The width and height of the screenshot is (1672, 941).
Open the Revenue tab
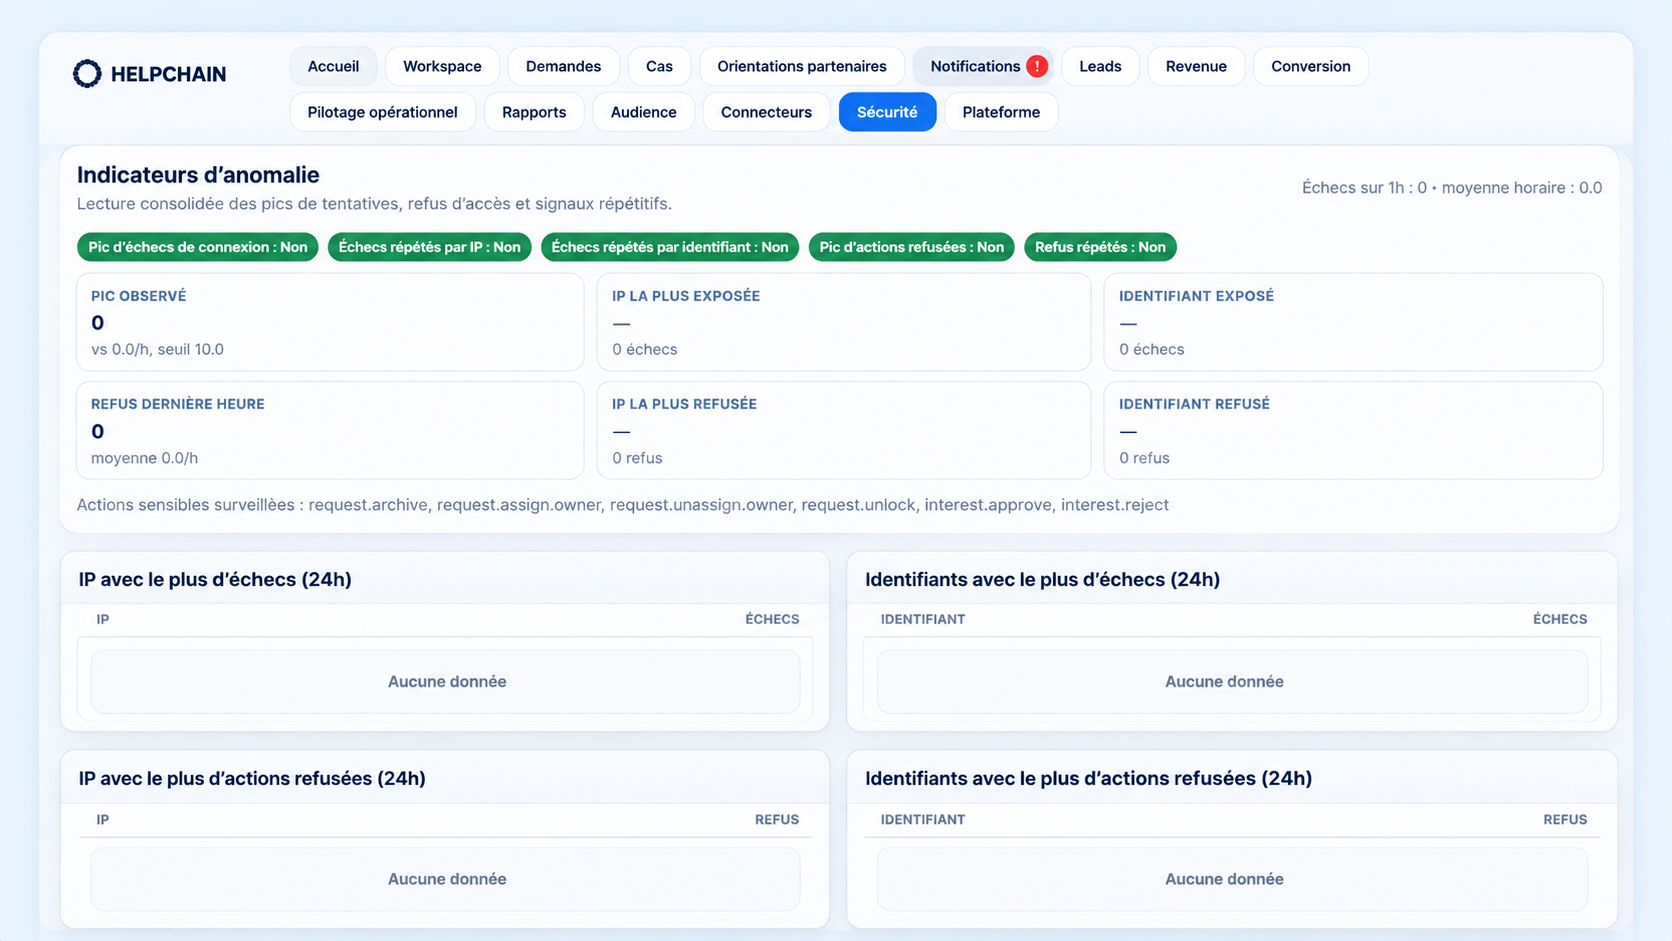click(1196, 66)
